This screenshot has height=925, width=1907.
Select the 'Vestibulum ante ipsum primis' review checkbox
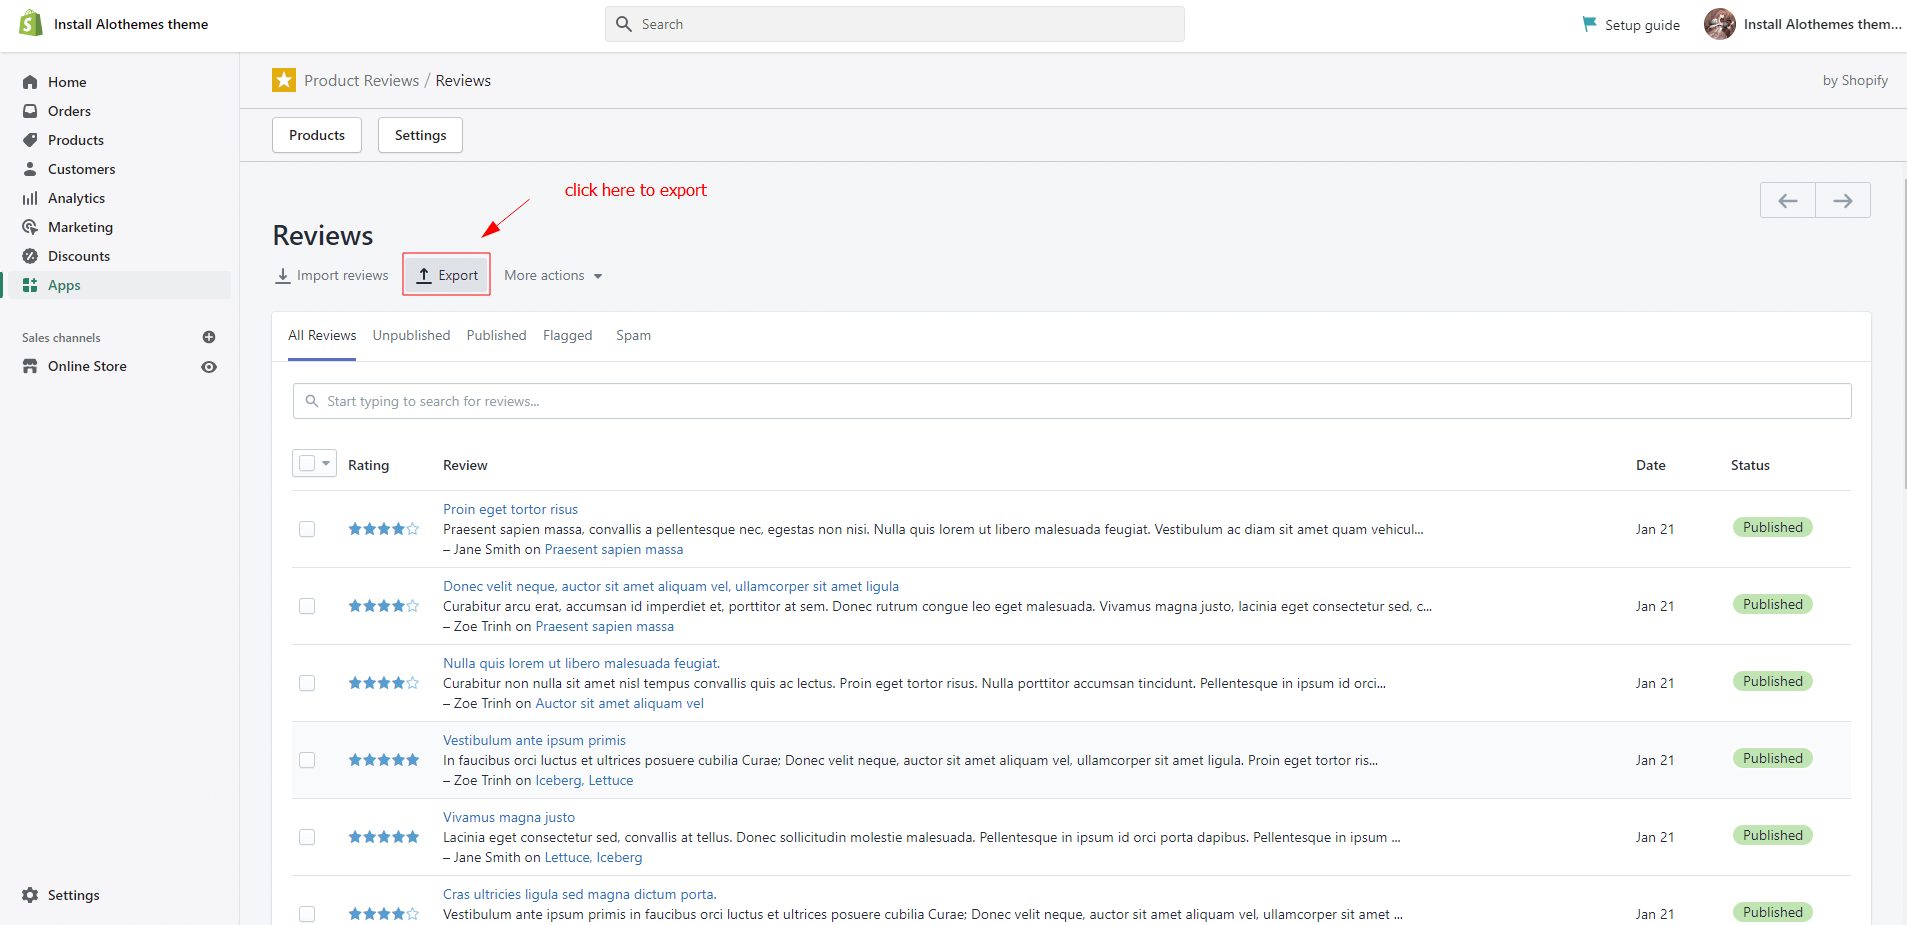click(307, 760)
